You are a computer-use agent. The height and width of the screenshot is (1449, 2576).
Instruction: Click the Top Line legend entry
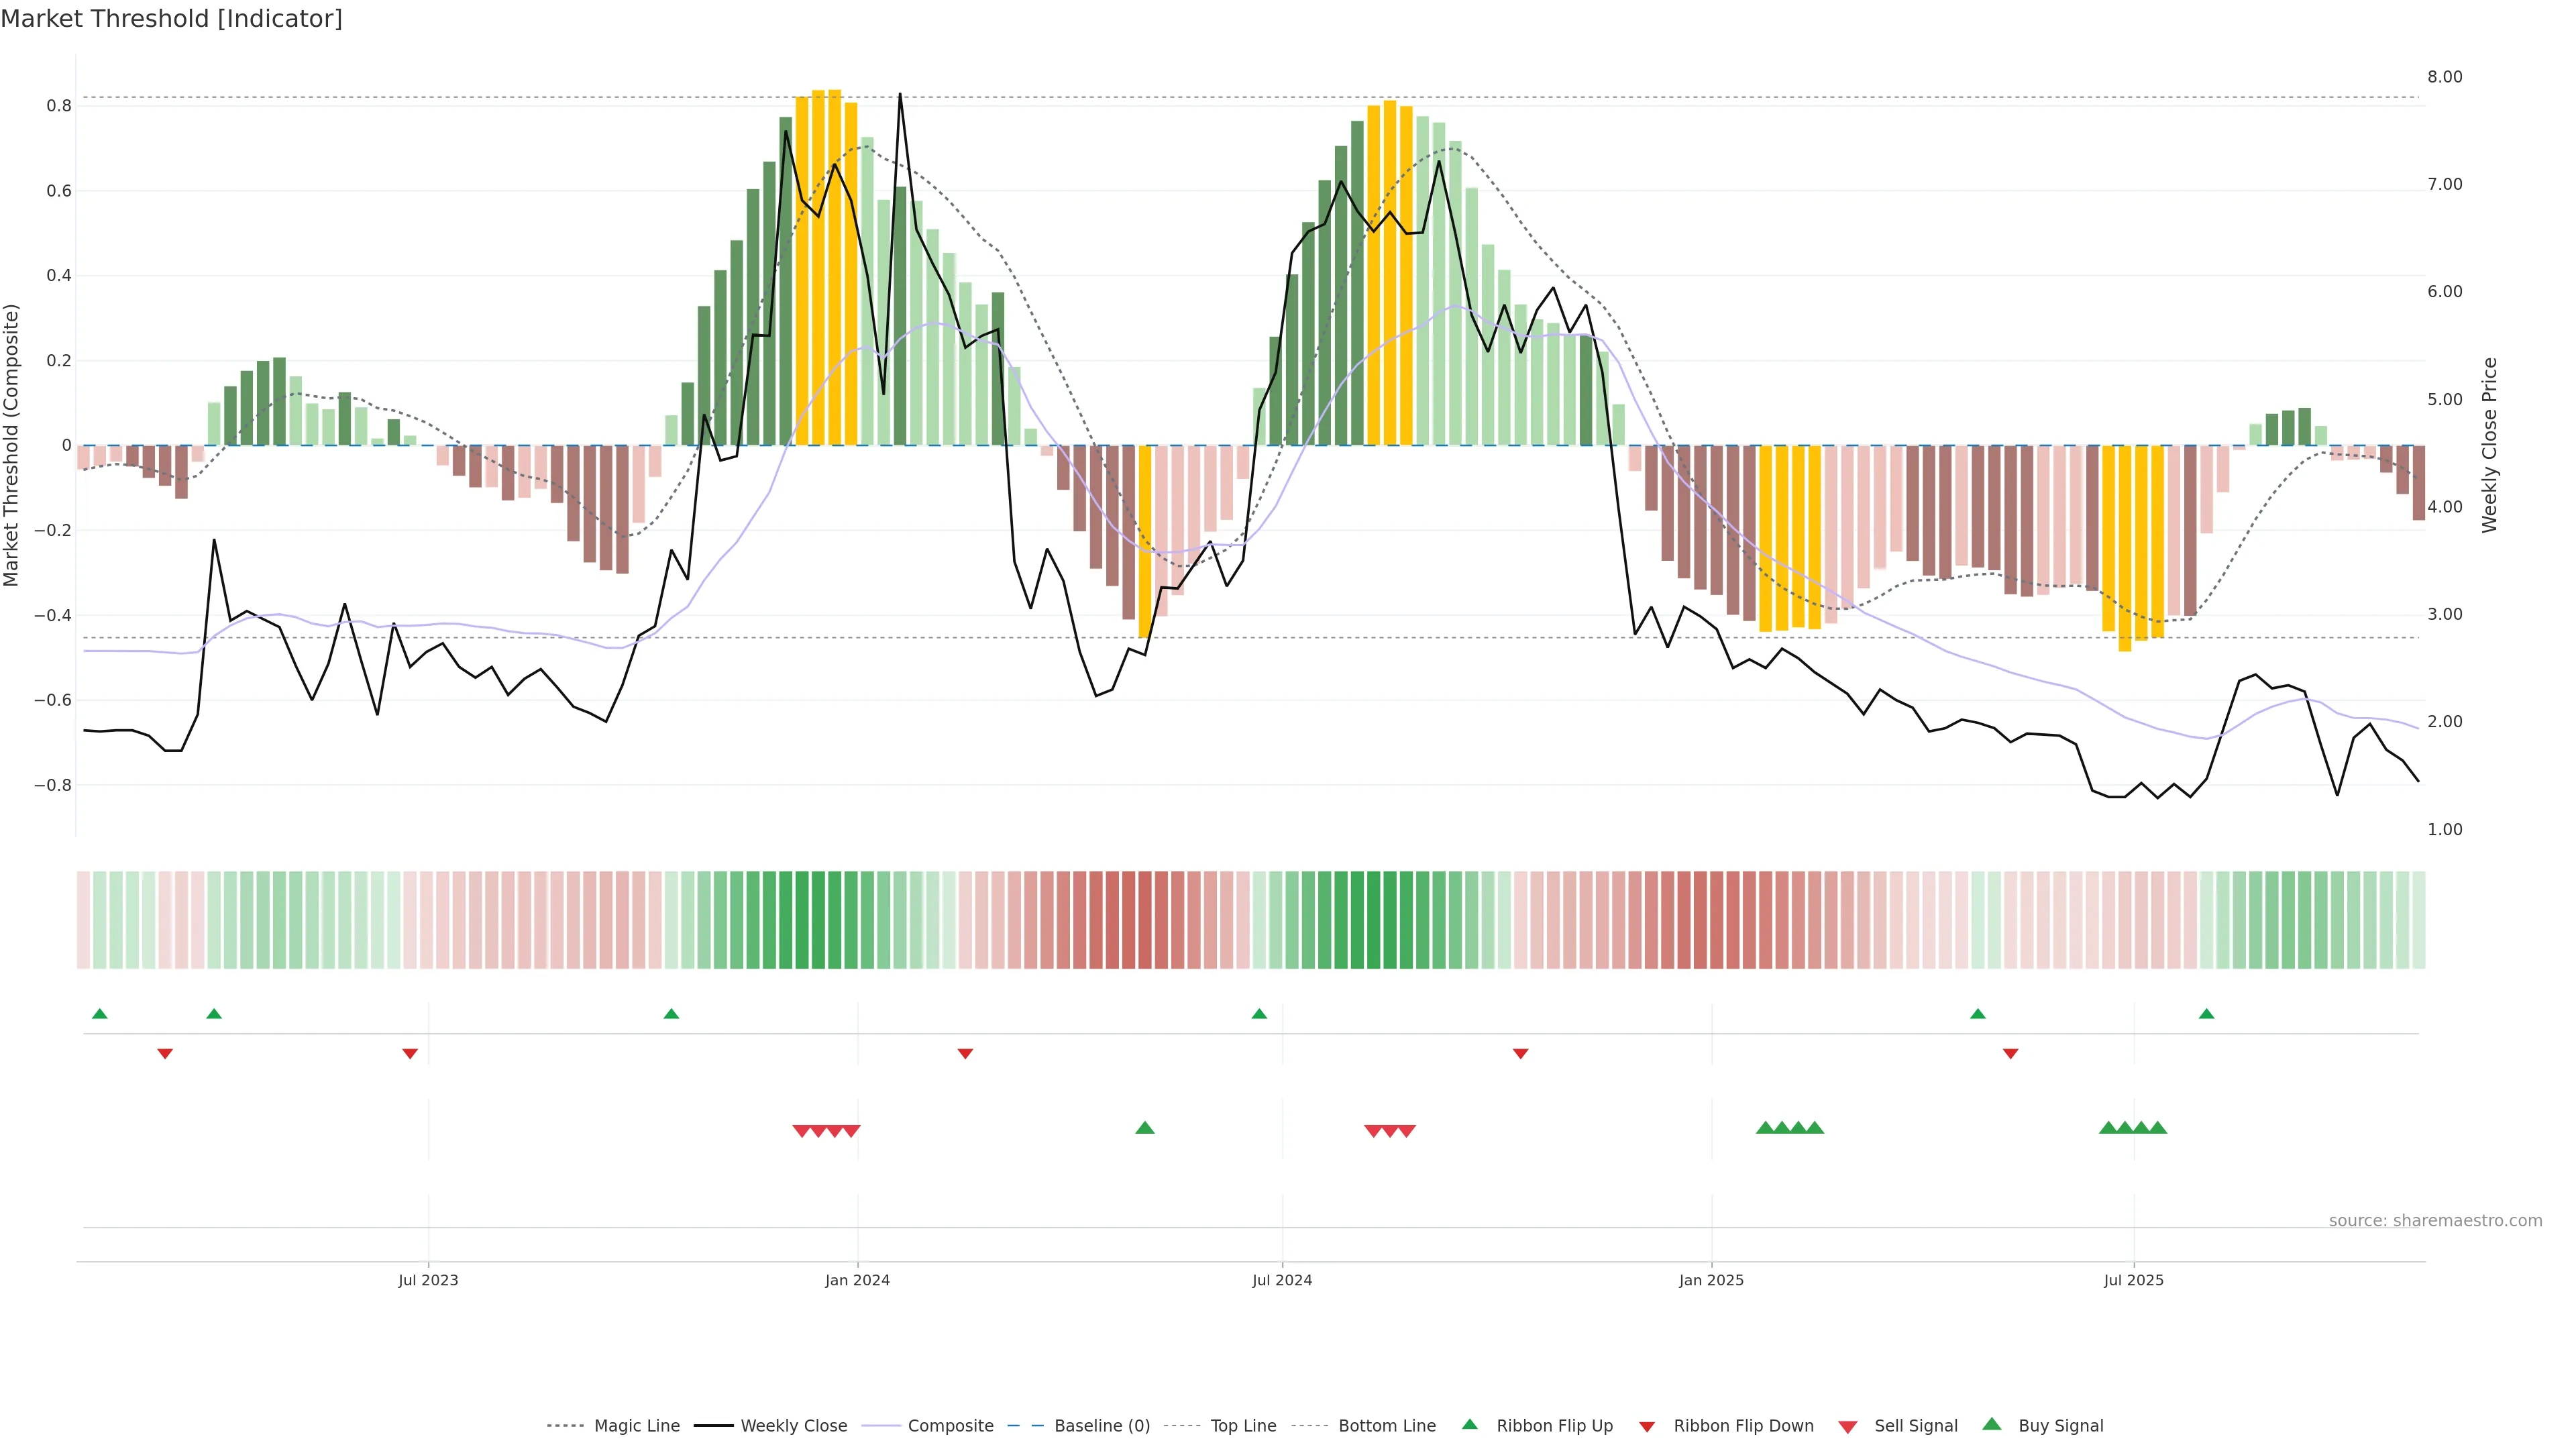coord(1243,1425)
